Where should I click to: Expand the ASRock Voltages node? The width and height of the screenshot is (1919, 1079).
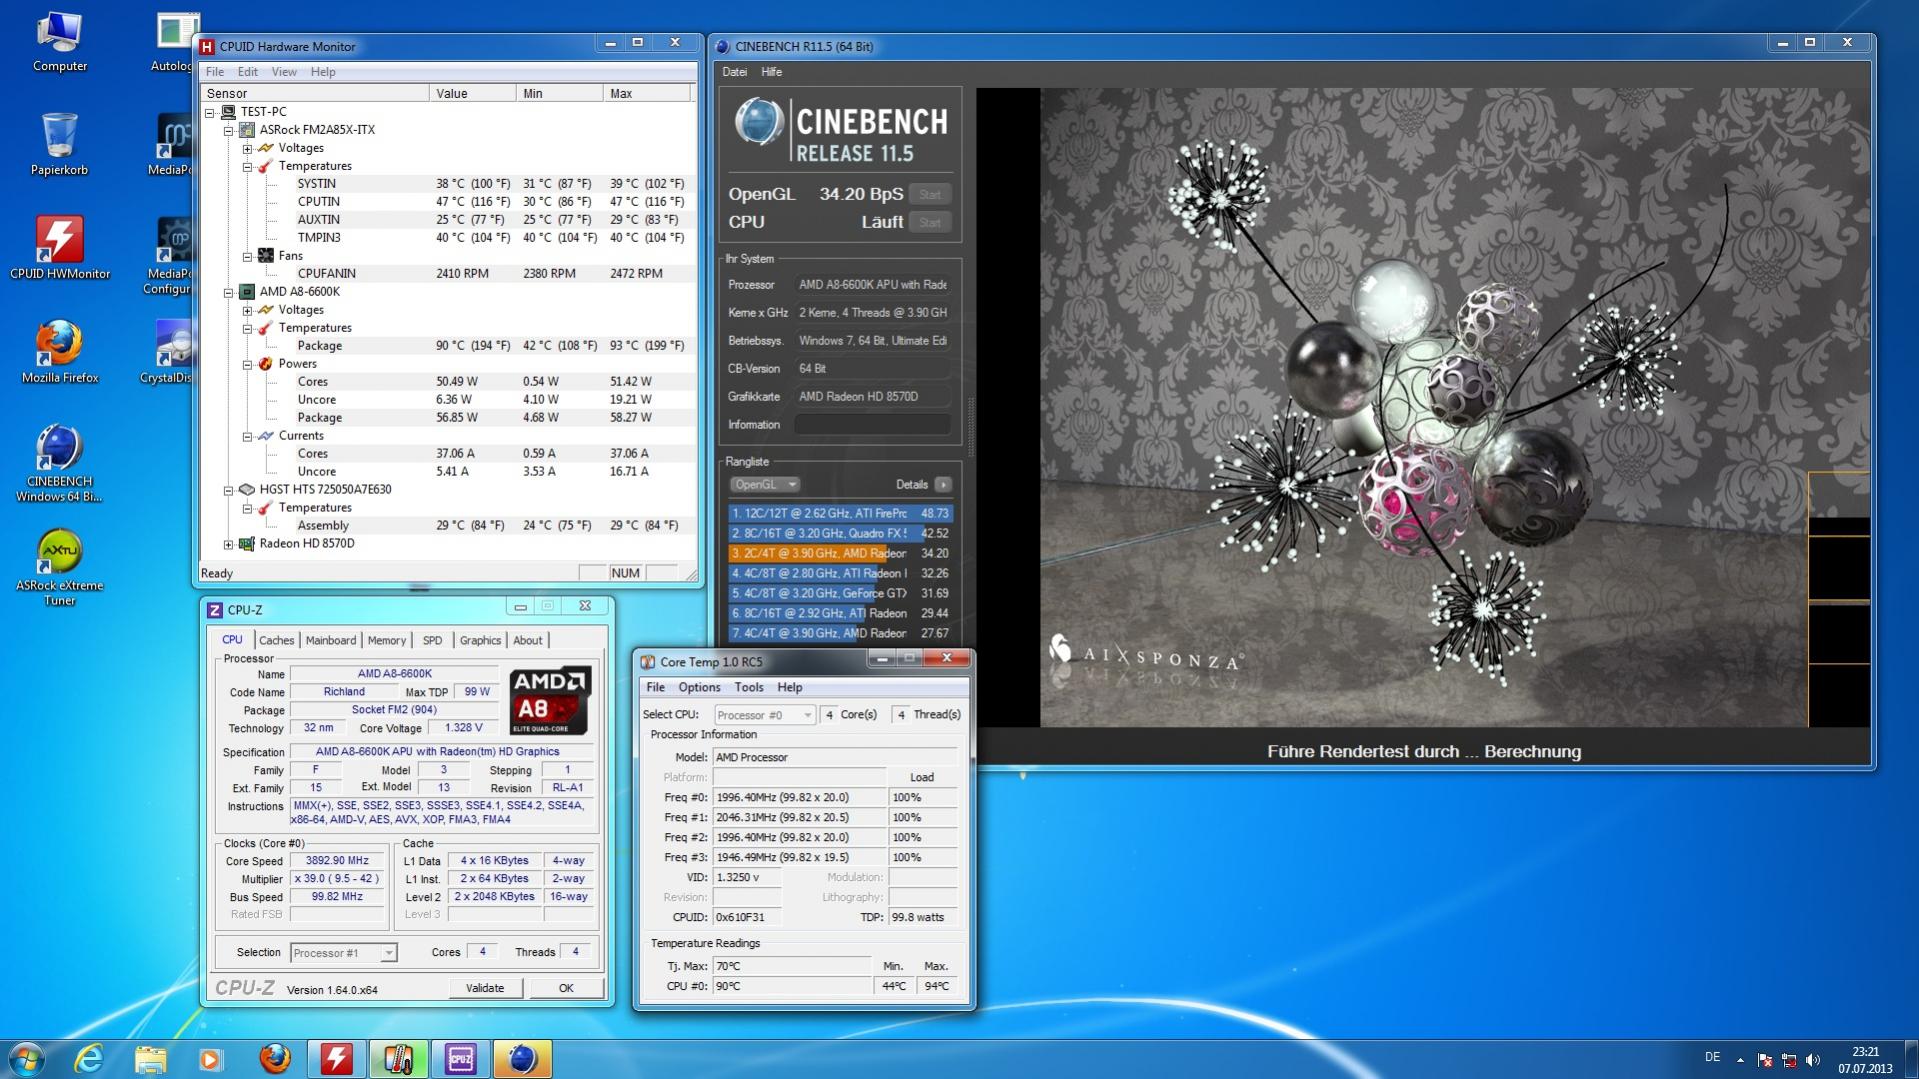(x=247, y=148)
